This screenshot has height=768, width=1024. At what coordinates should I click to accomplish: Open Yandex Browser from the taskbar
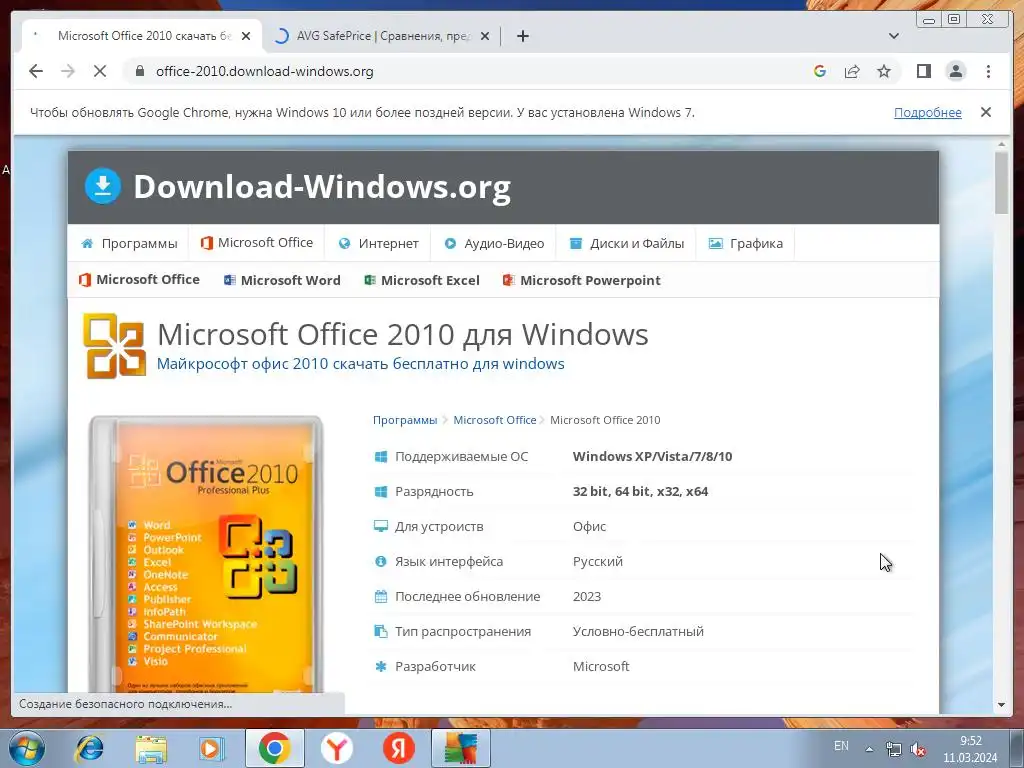tap(336, 748)
